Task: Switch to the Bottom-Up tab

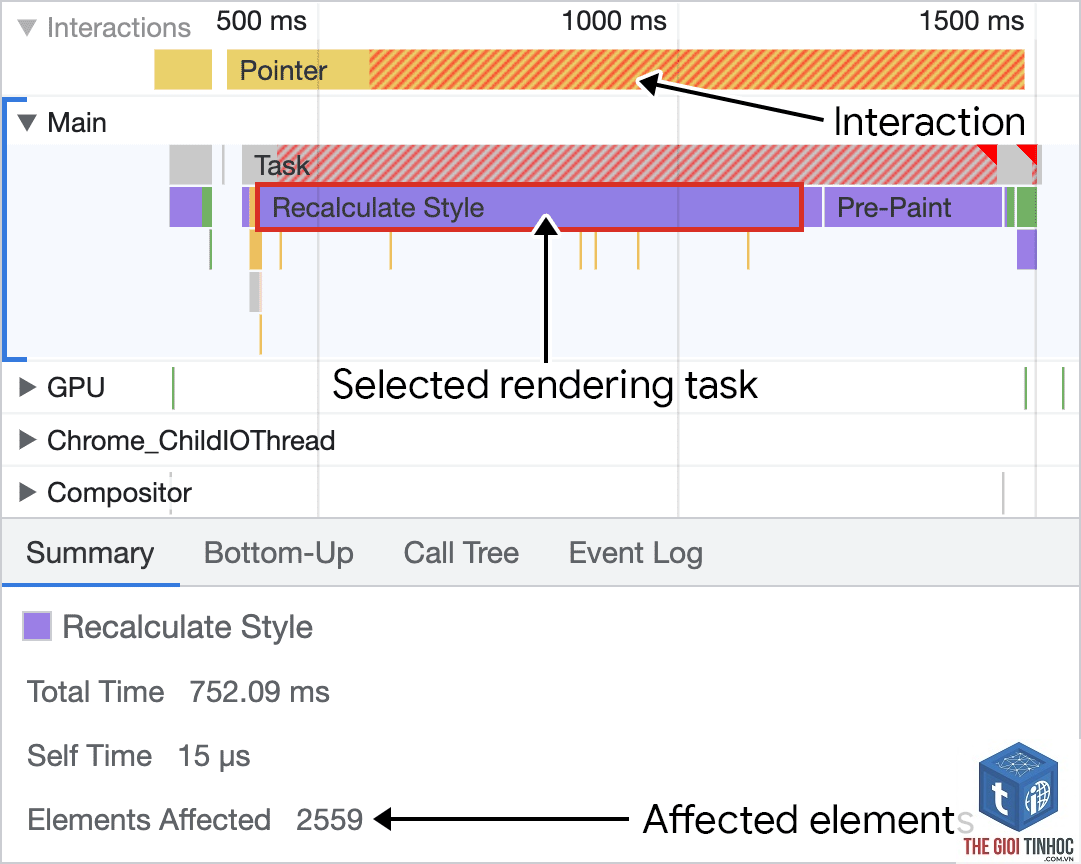Action: click(x=279, y=553)
